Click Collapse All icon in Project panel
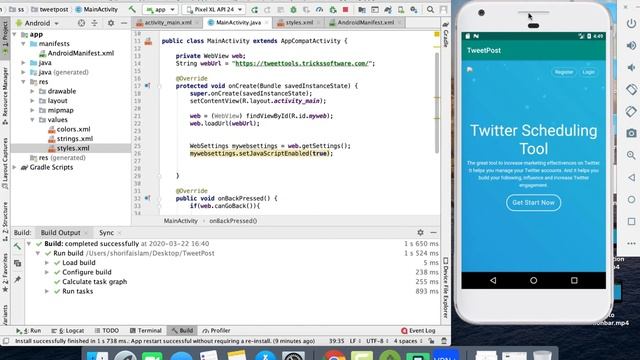Image resolution: width=640 pixels, height=360 pixels. pyautogui.click(x=95, y=23)
